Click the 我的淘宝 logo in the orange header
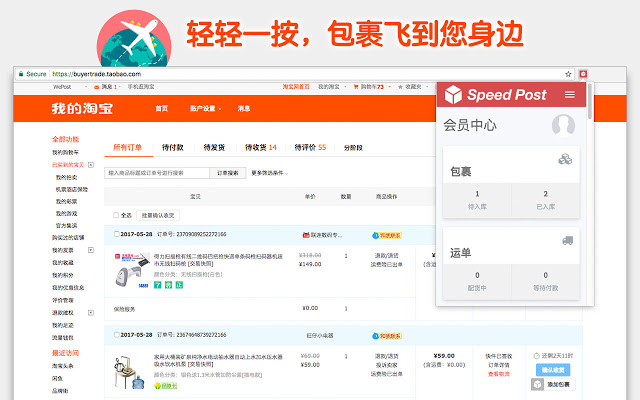Viewport: 640px width, 400px height. click(82, 109)
